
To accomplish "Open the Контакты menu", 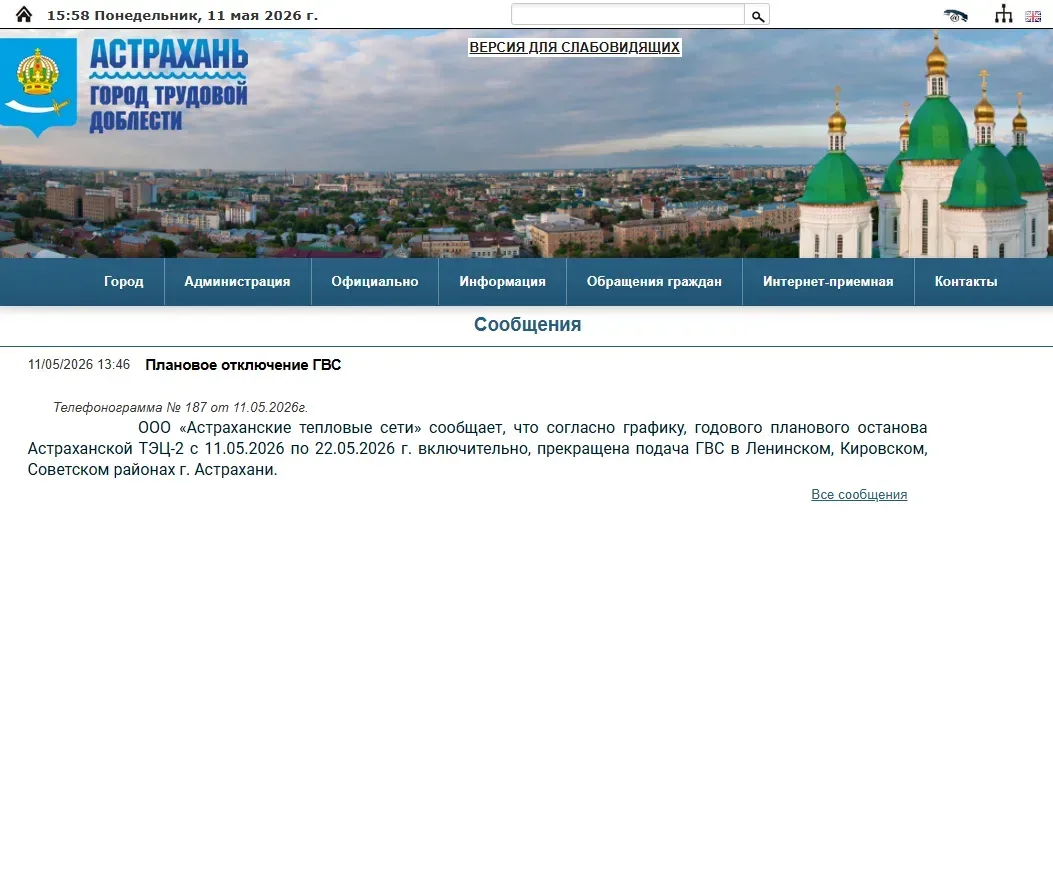I will (966, 281).
